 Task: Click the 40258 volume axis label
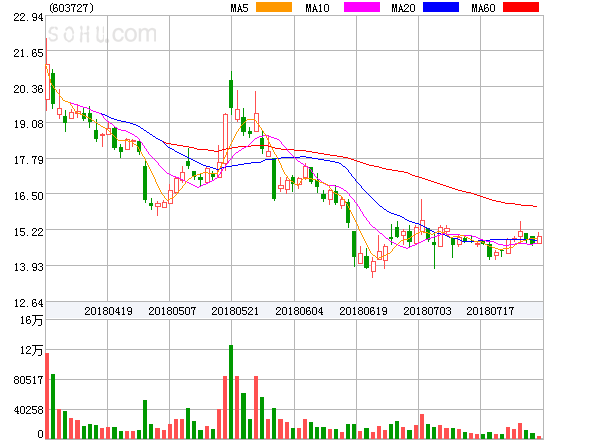(28, 410)
